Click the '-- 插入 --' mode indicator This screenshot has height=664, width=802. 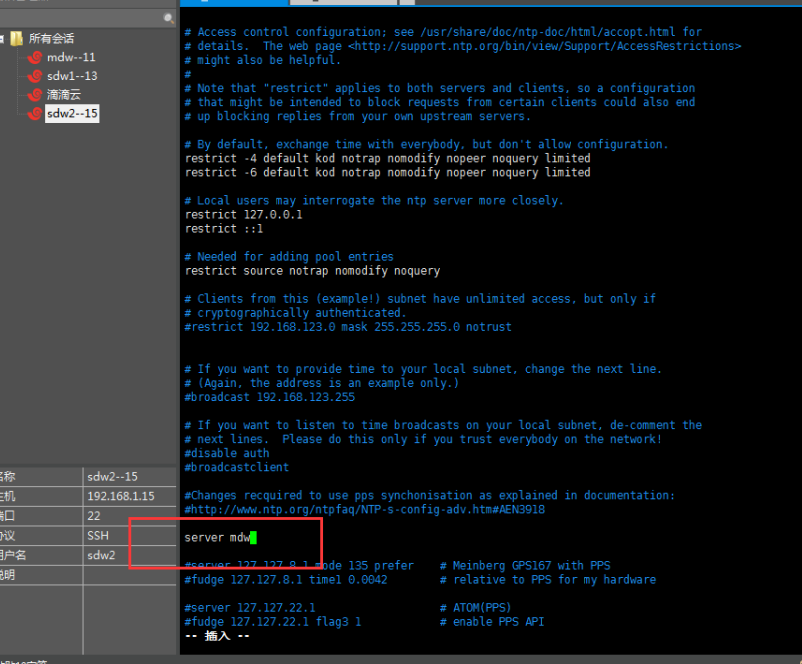click(217, 636)
